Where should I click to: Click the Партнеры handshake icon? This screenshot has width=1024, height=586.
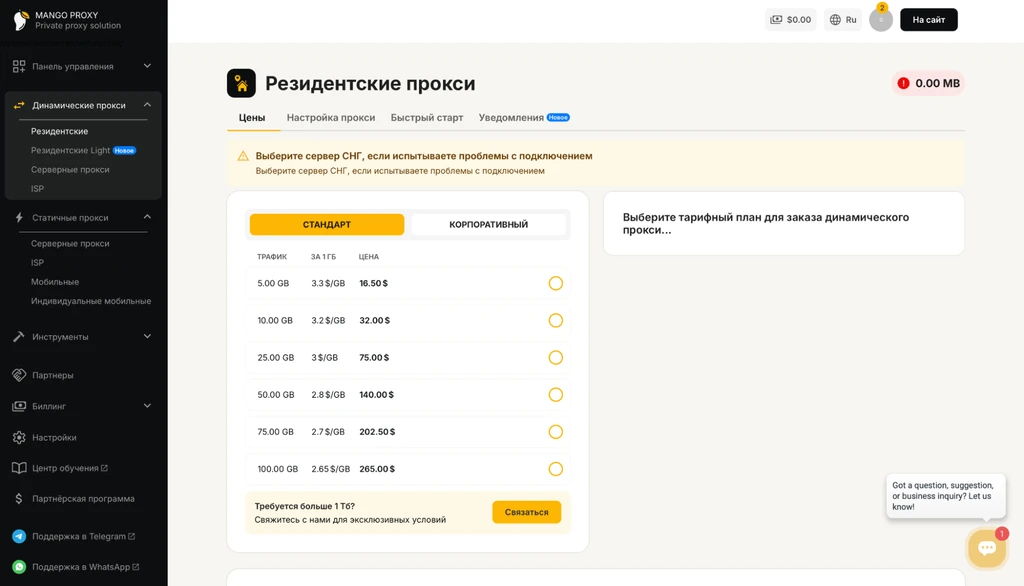click(x=19, y=375)
